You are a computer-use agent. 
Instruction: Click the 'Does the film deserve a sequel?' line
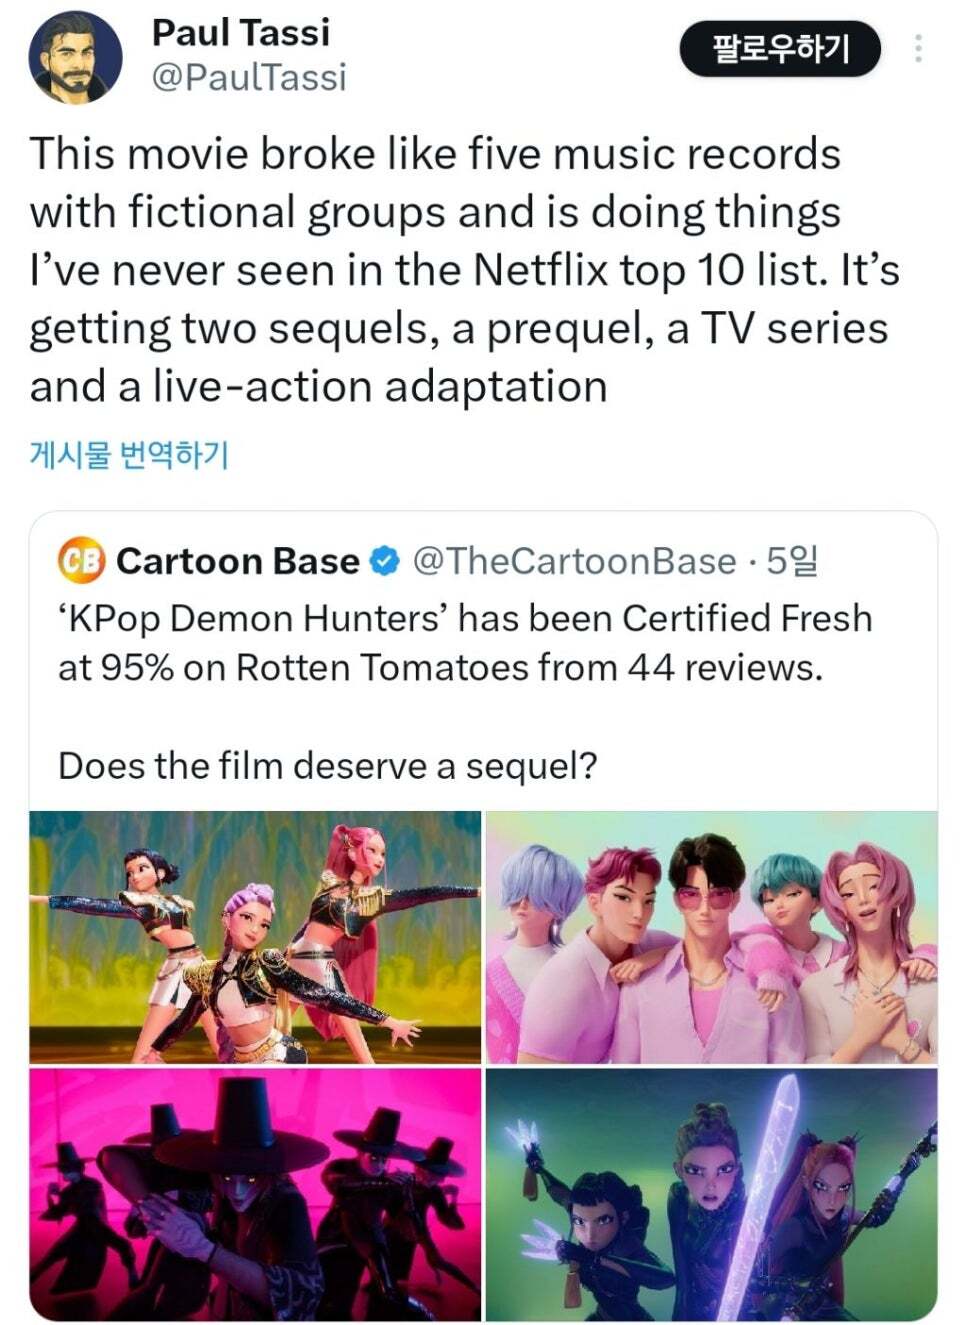click(328, 766)
